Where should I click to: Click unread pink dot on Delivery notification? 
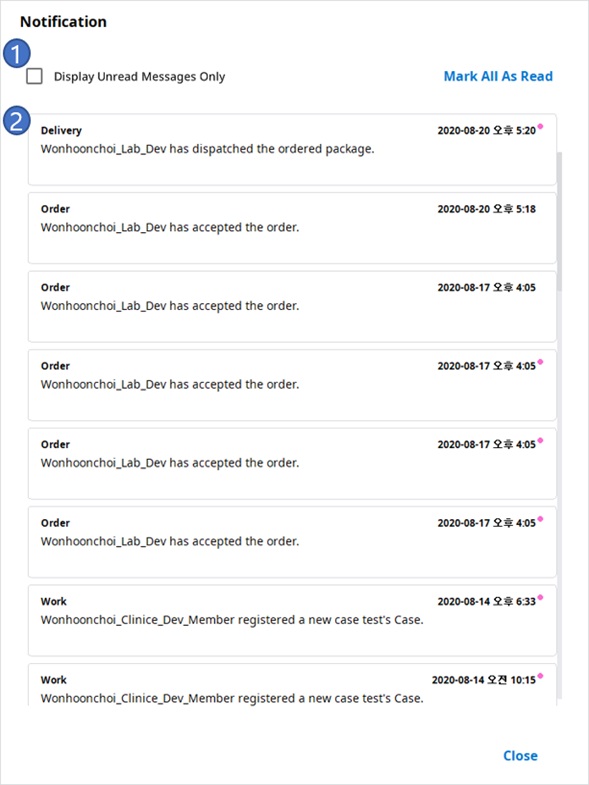(540, 126)
